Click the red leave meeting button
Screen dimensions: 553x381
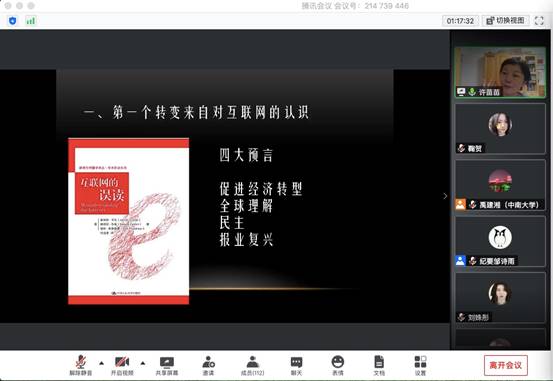(x=506, y=365)
